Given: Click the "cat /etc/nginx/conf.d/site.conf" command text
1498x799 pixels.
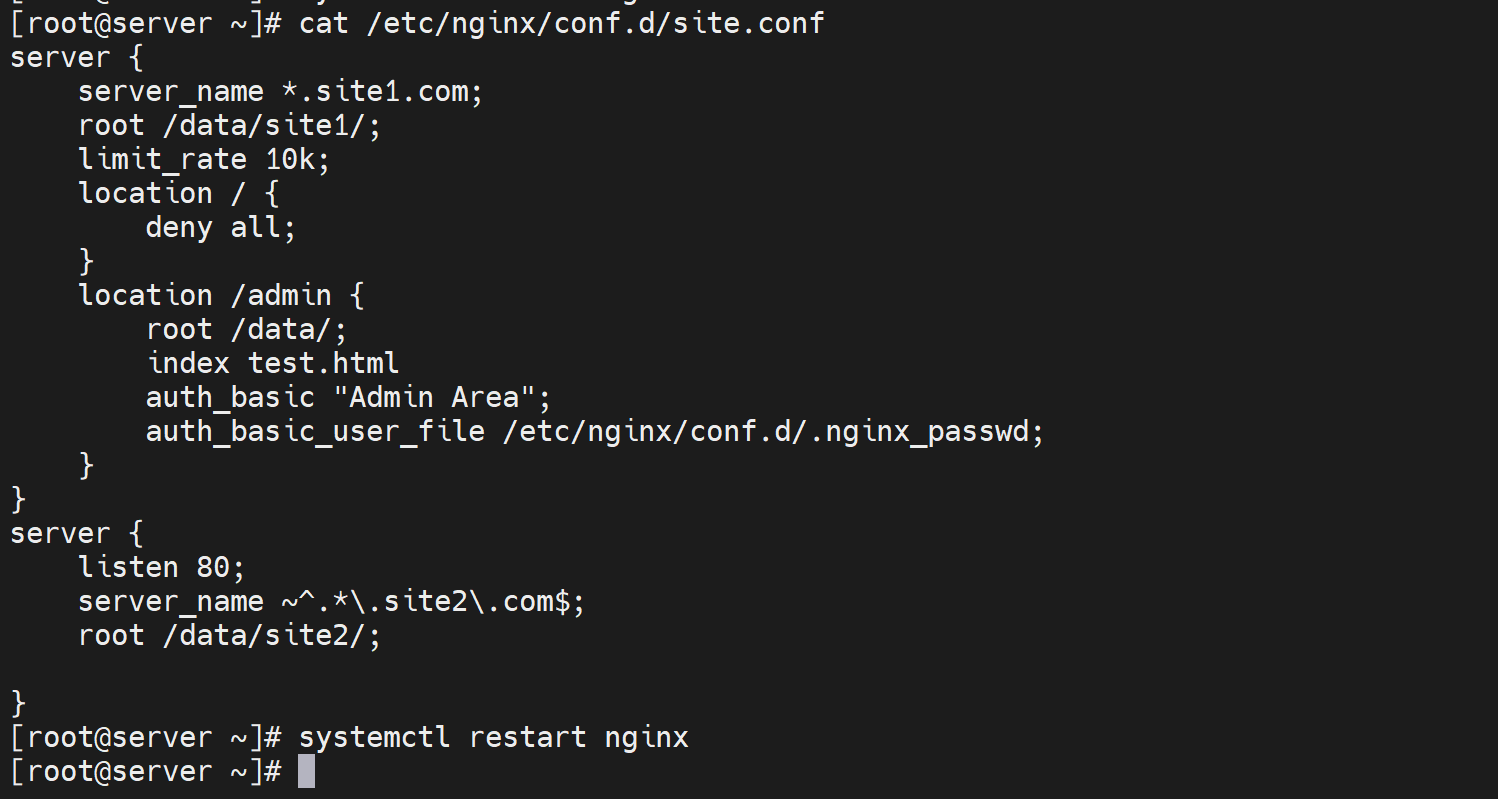Looking at the screenshot, I should [561, 23].
